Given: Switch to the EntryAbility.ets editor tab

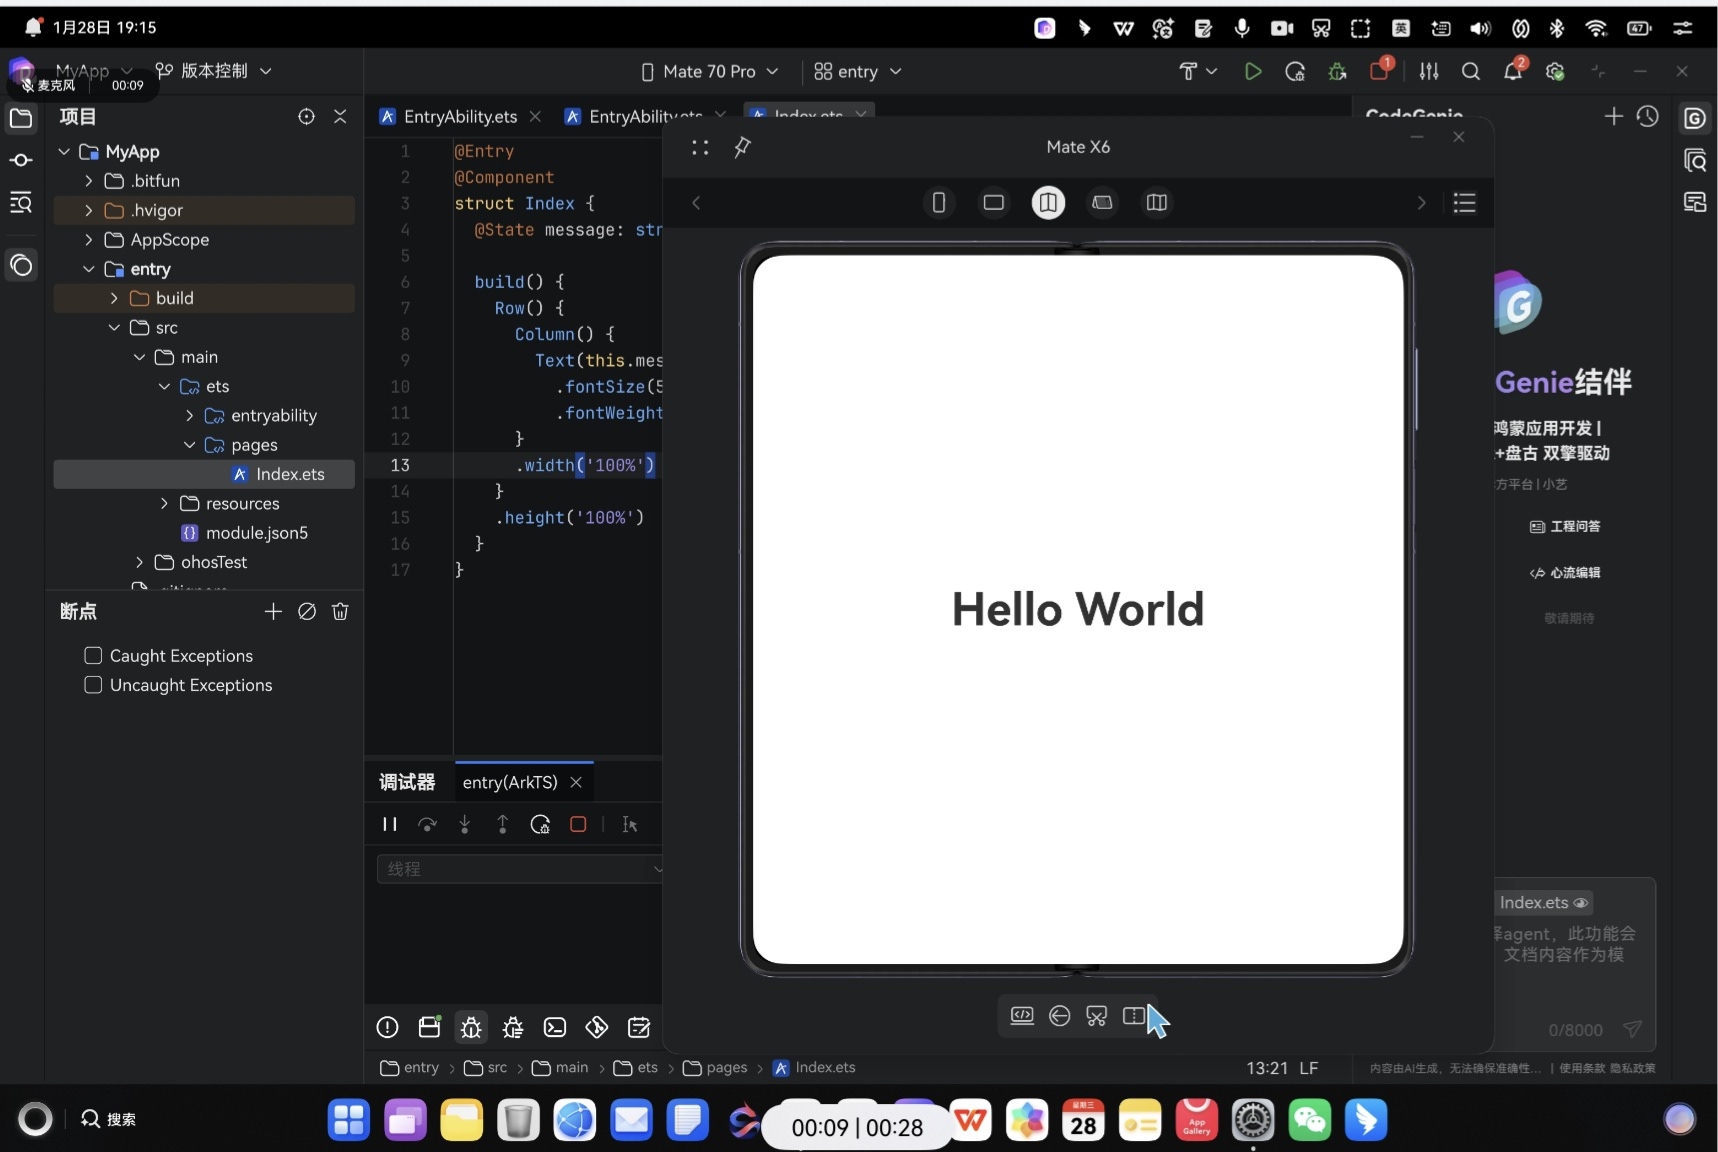Looking at the screenshot, I should tap(460, 117).
